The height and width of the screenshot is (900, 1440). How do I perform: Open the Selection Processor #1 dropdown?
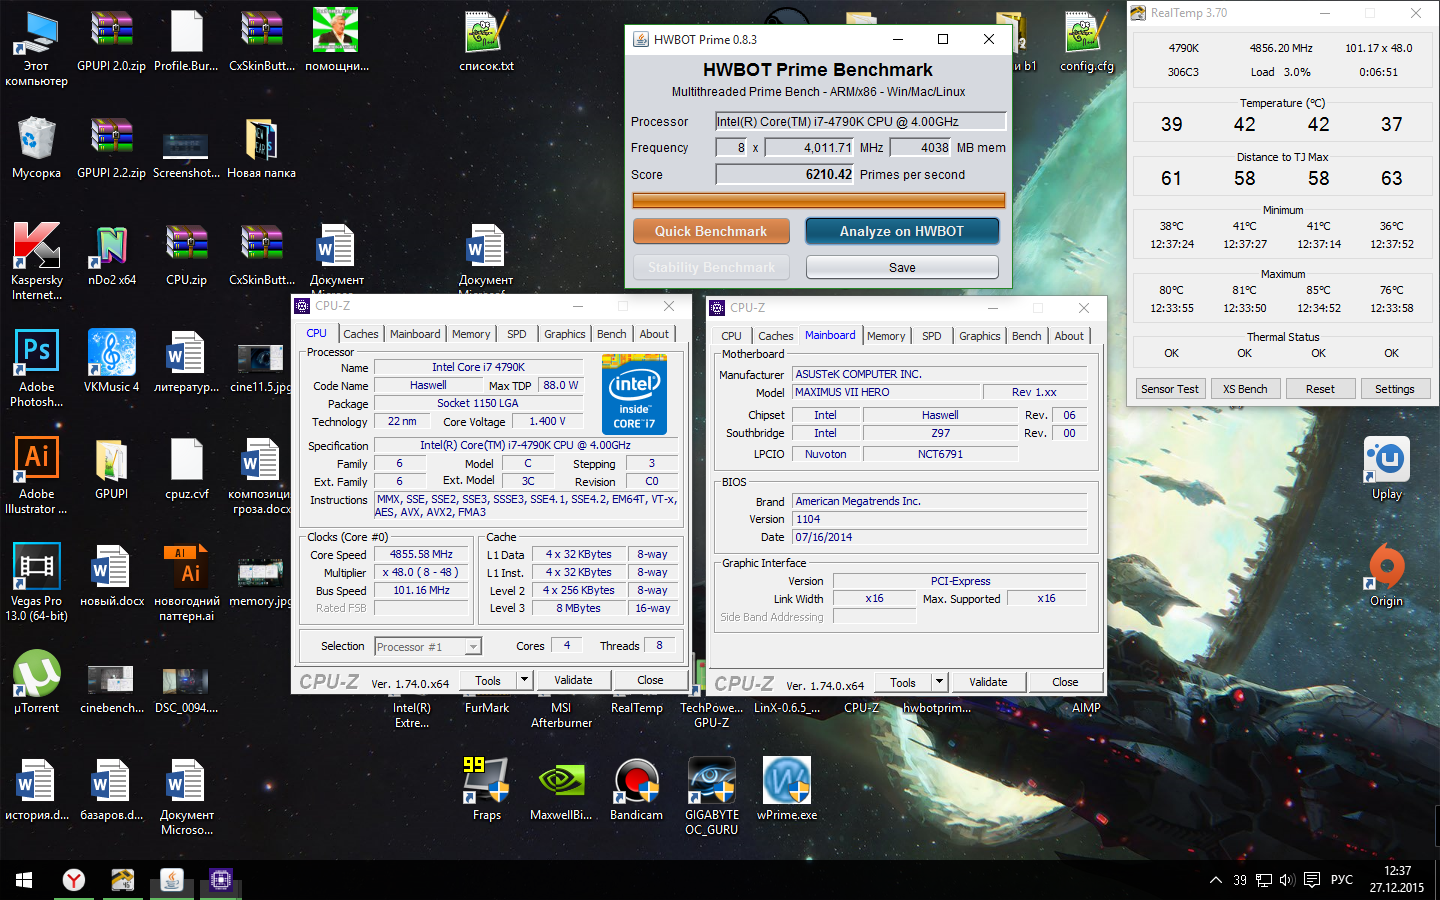pos(428,647)
